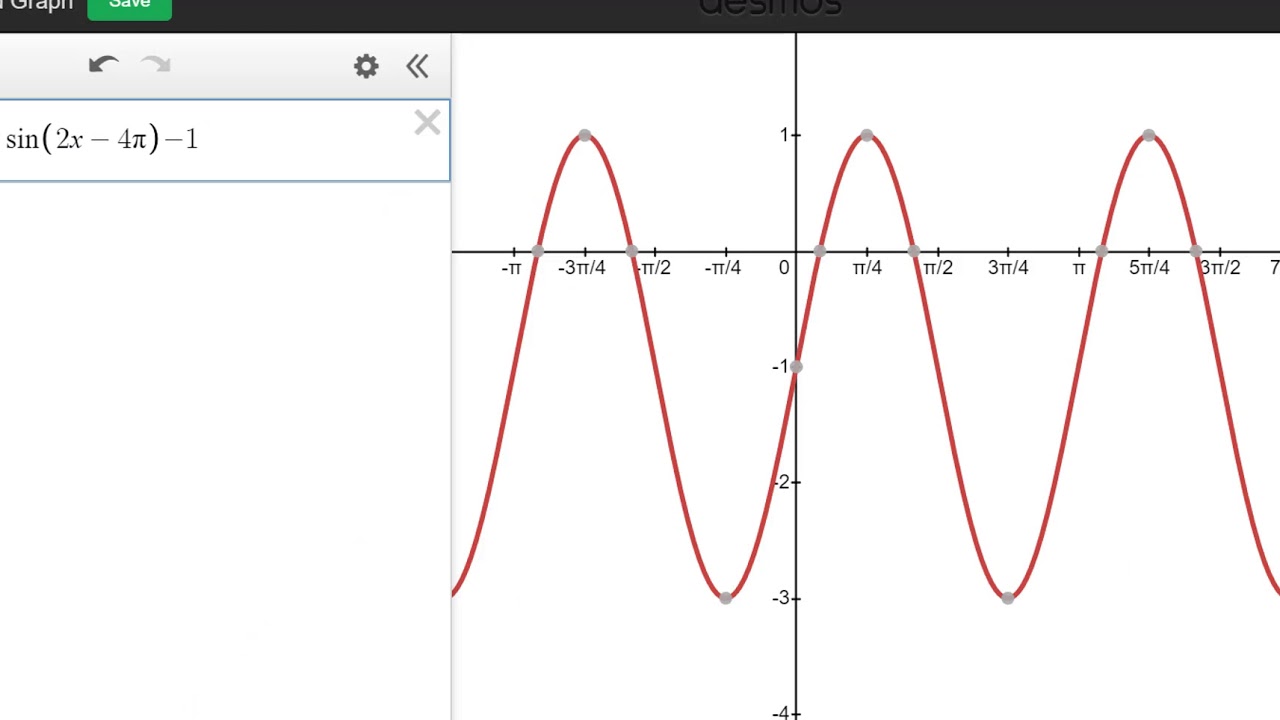
Task: Click the x-intercept point left of −π/2
Action: 632,251
